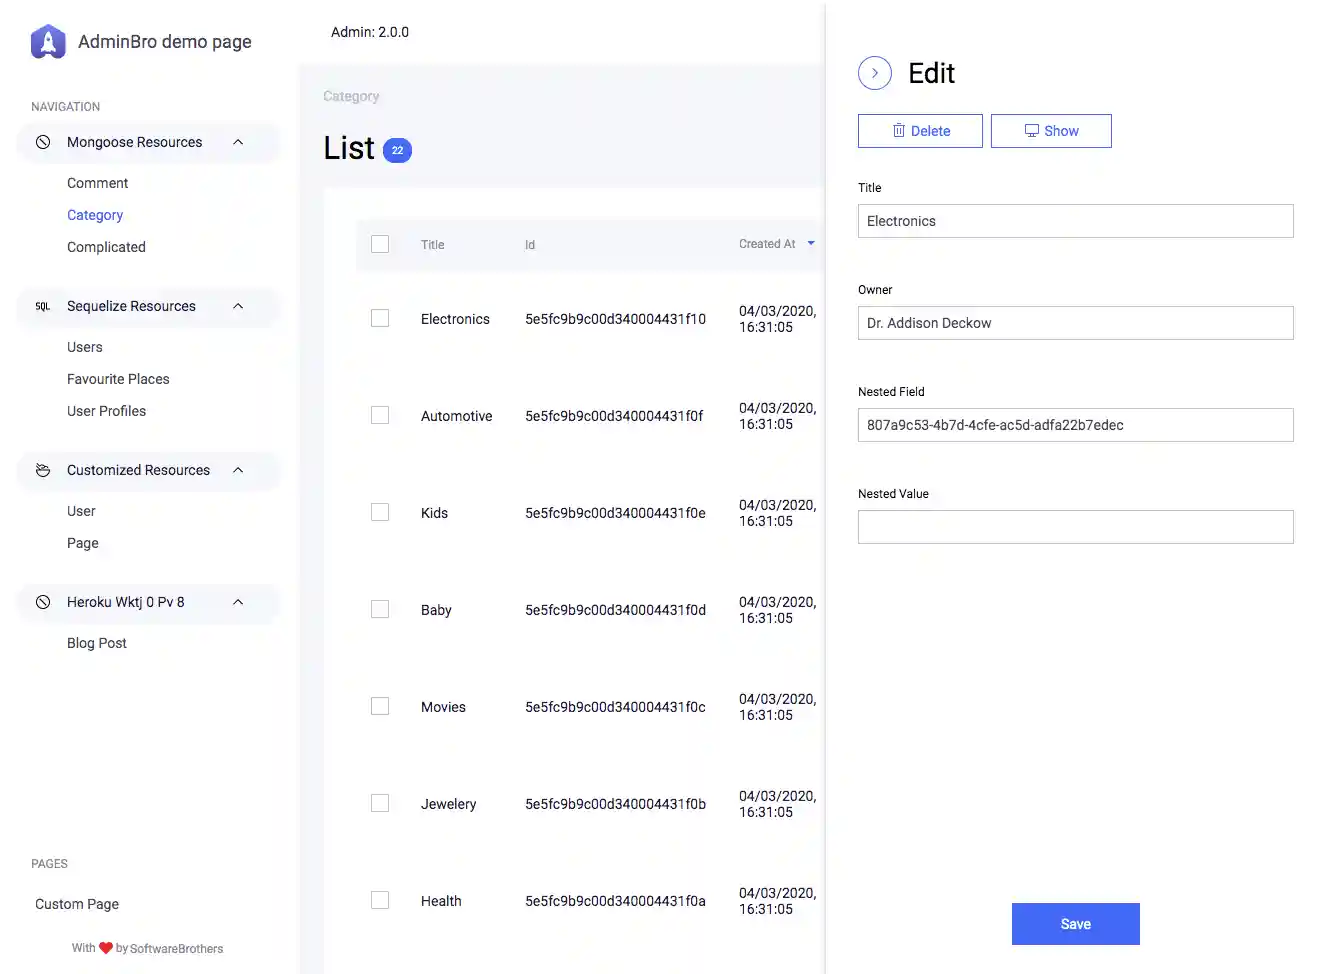Check the Movies row checkbox
This screenshot has height=974, width=1325.
pos(380,706)
